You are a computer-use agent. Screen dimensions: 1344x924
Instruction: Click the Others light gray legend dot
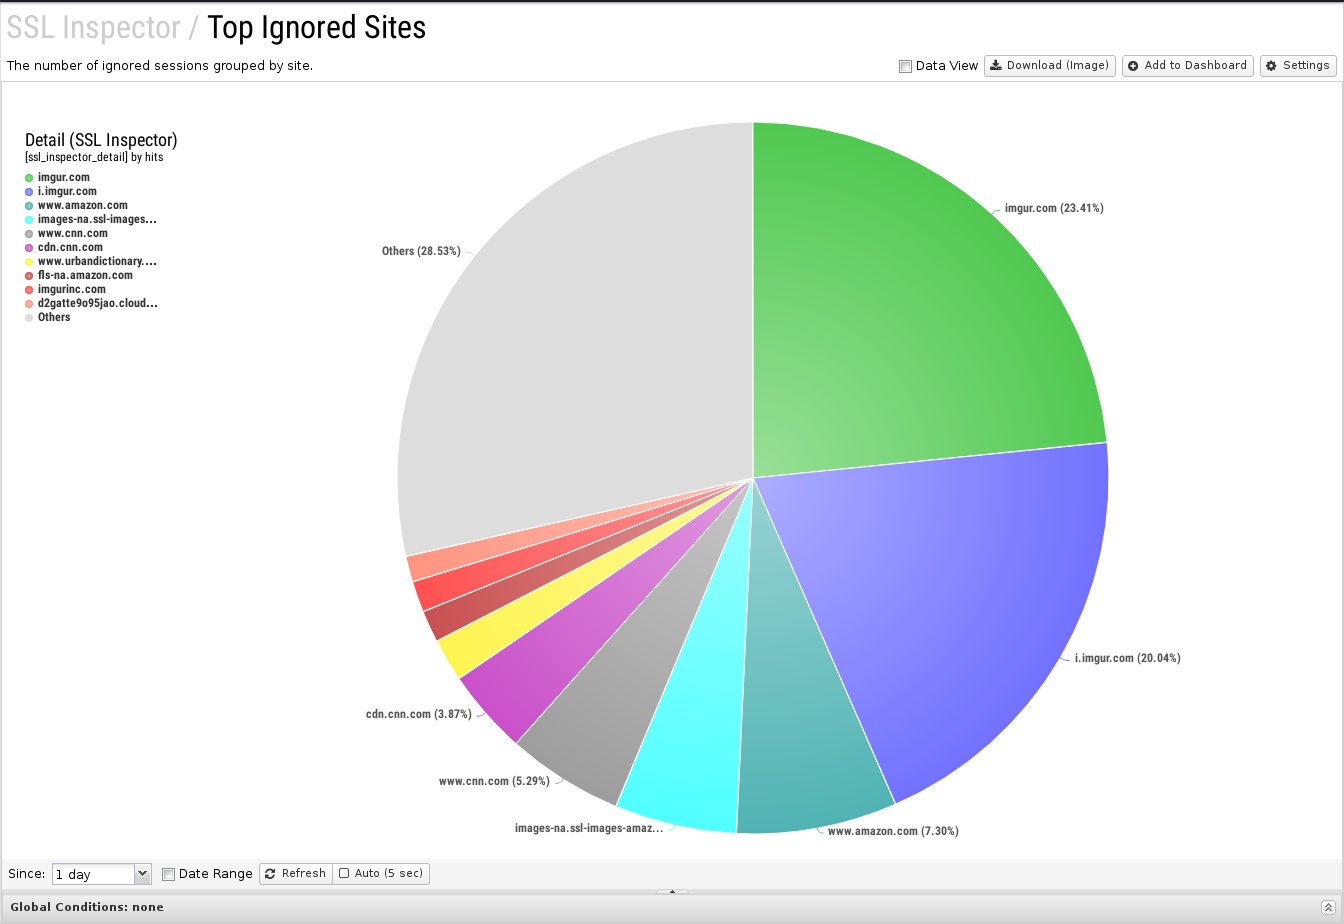[x=29, y=318]
